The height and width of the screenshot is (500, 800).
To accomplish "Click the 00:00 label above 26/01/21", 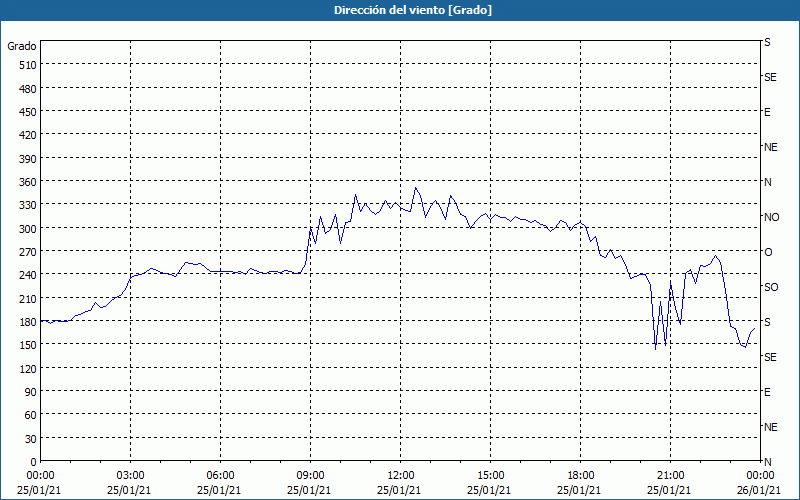I will (x=761, y=476).
